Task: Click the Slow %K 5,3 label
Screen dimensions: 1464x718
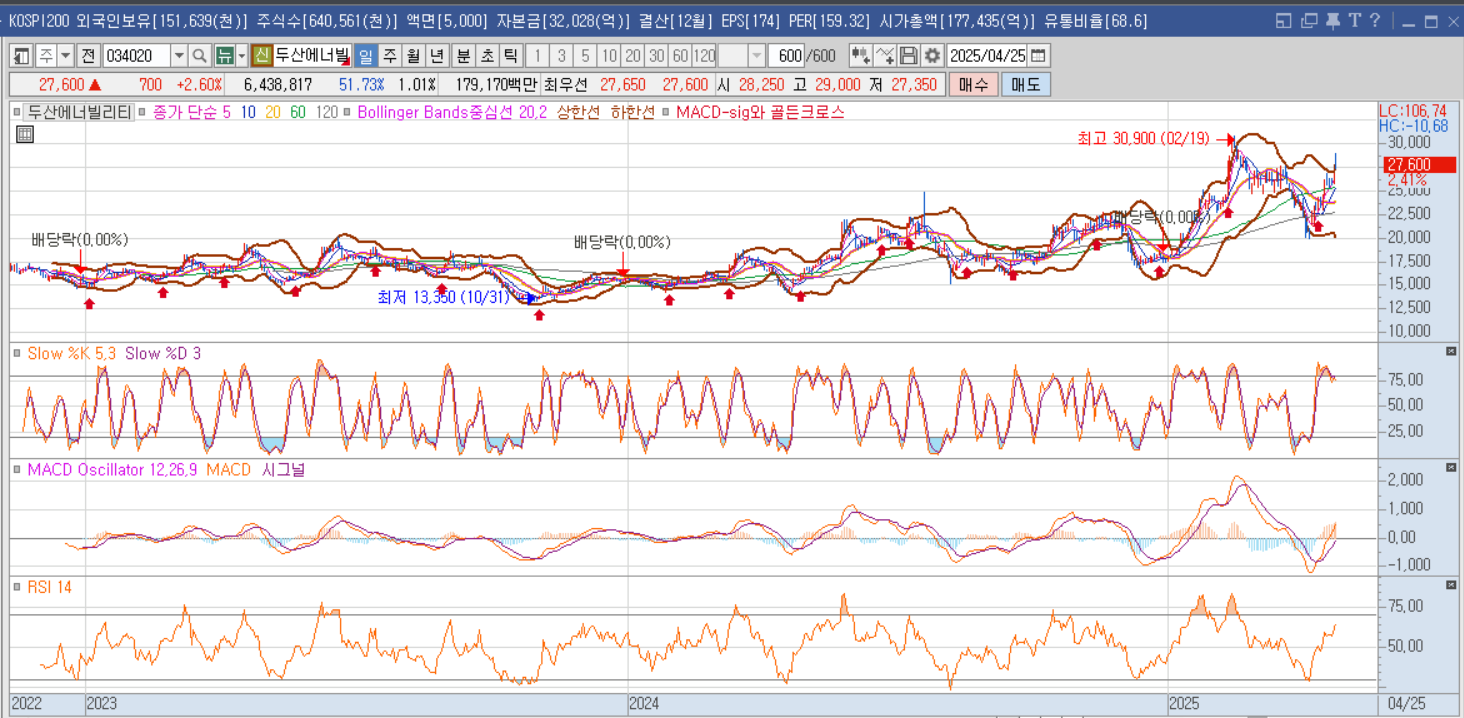Action: pyautogui.click(x=71, y=354)
